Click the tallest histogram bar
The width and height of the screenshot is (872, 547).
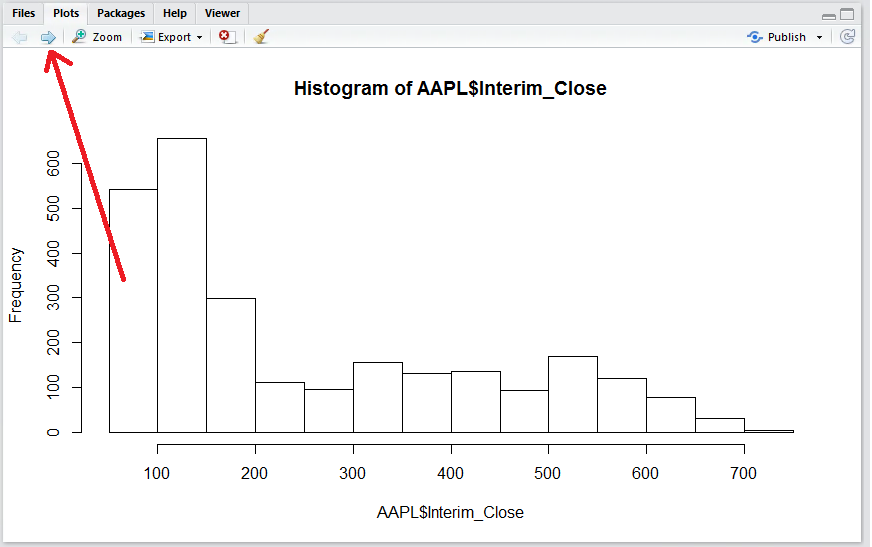182,285
